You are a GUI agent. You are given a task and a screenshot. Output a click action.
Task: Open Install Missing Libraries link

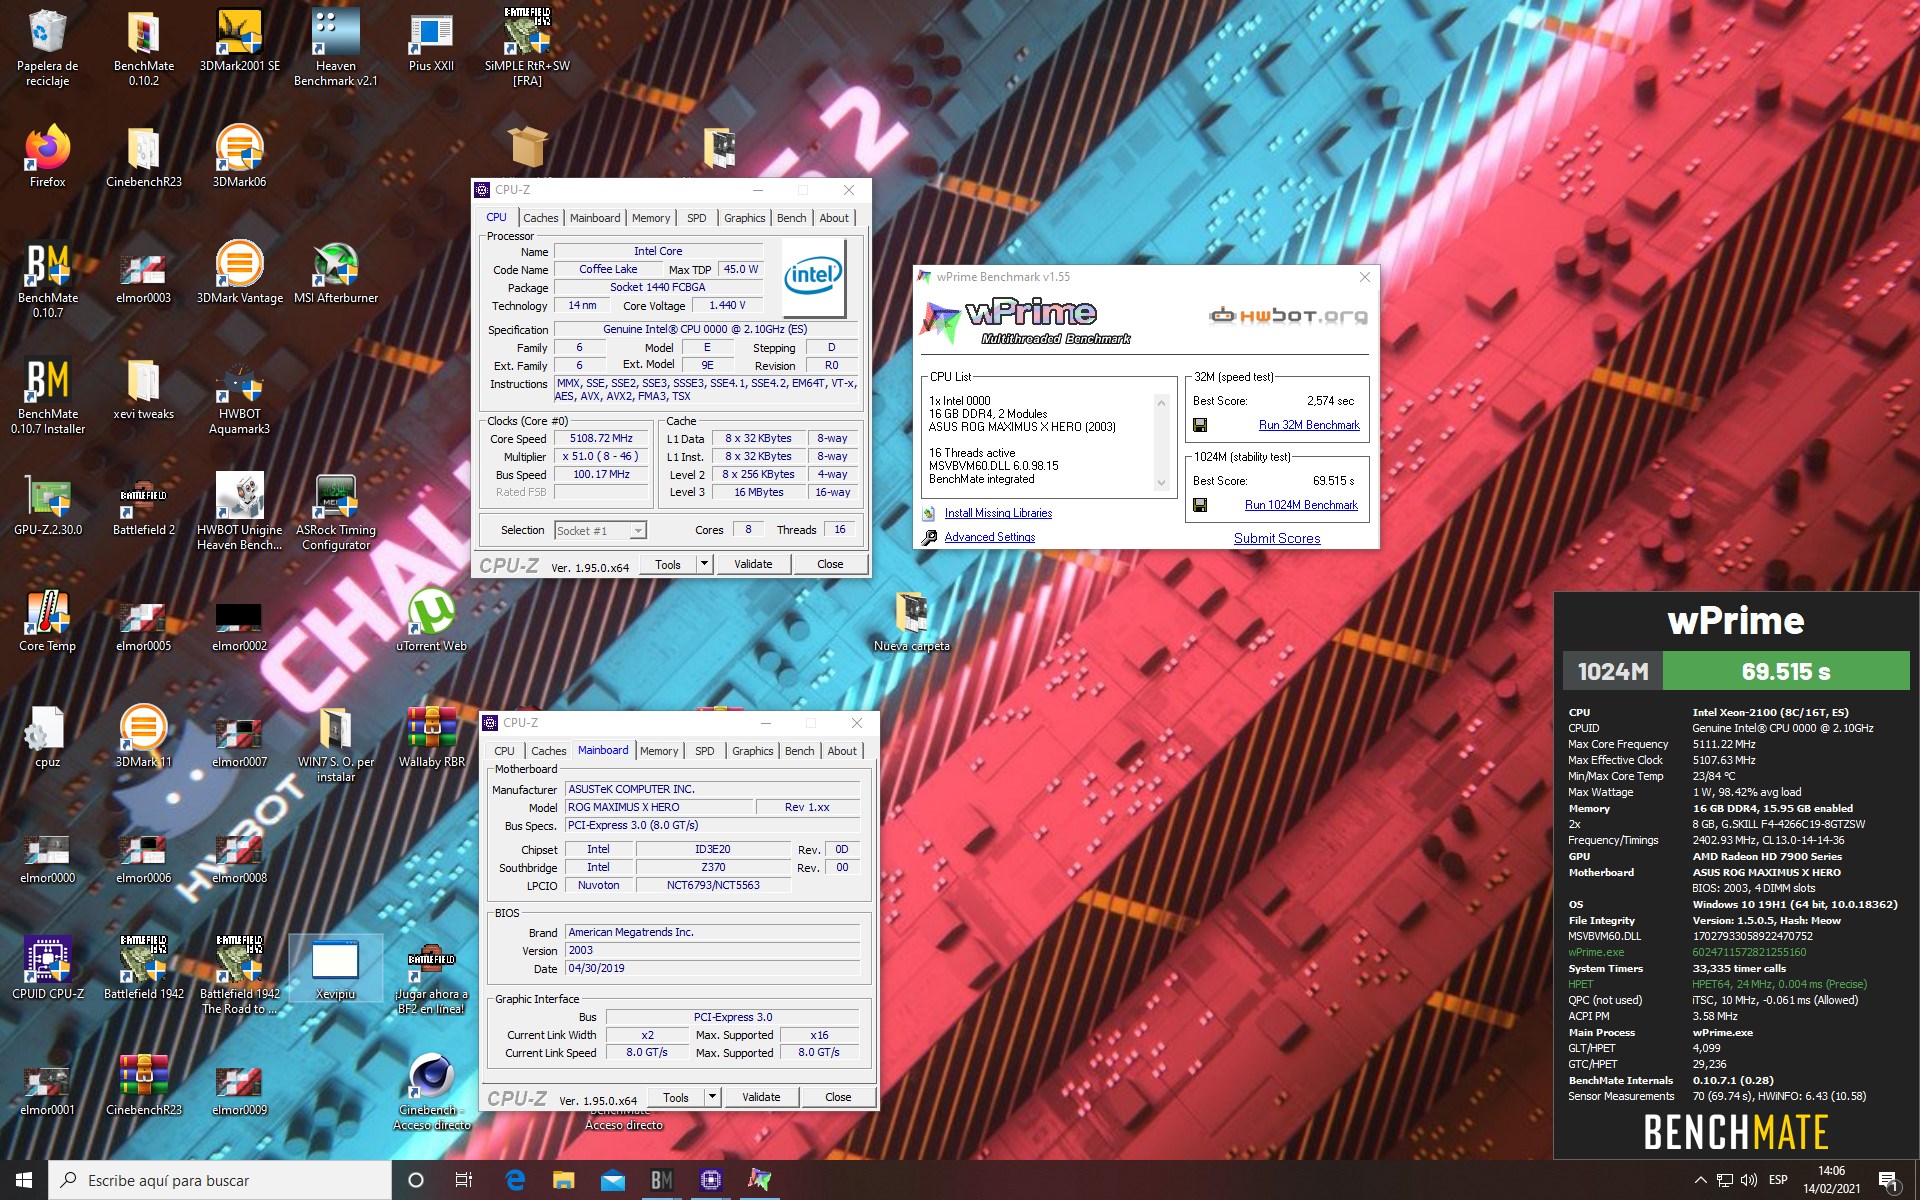pos(998,513)
